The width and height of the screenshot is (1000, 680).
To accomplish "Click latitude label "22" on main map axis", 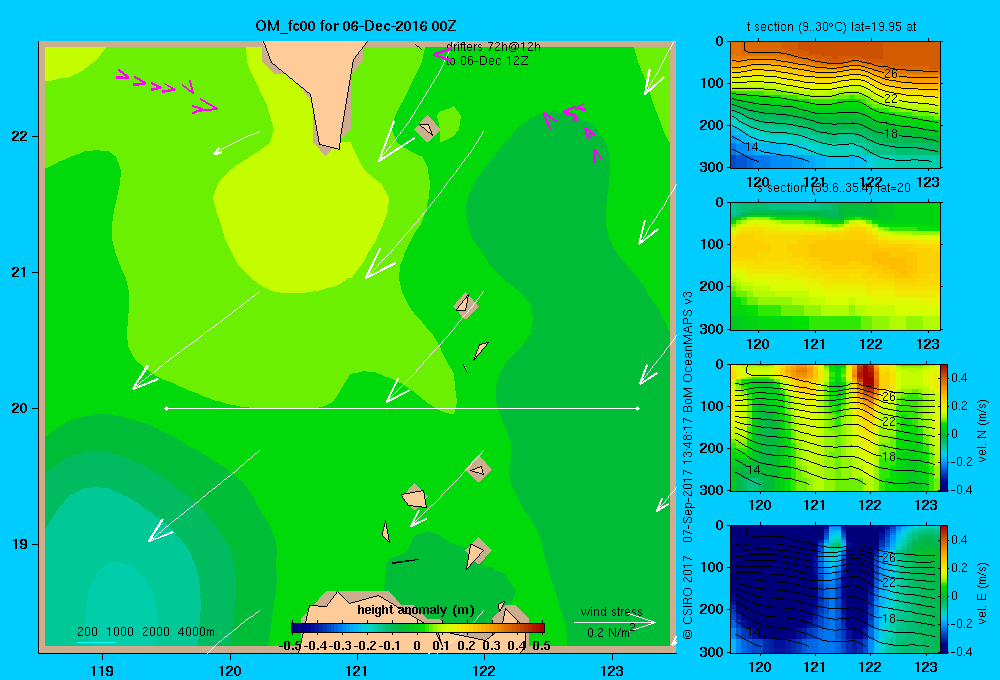I will click(x=19, y=136).
